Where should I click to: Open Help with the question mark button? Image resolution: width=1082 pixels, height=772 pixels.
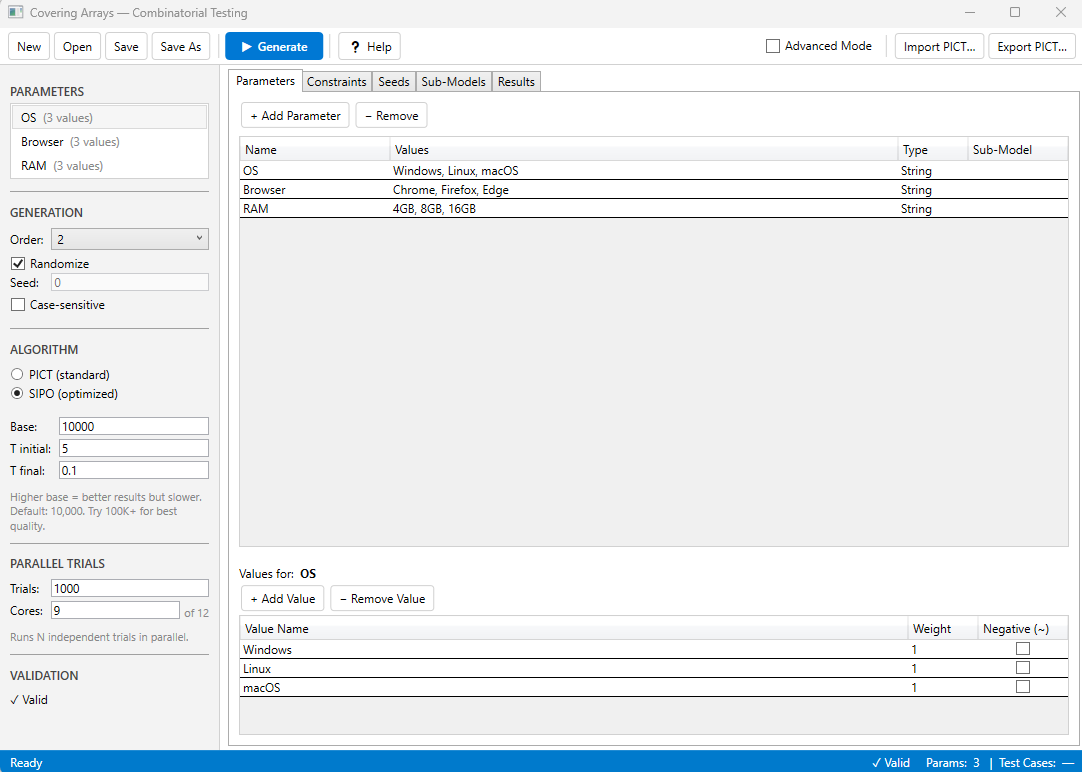[369, 47]
